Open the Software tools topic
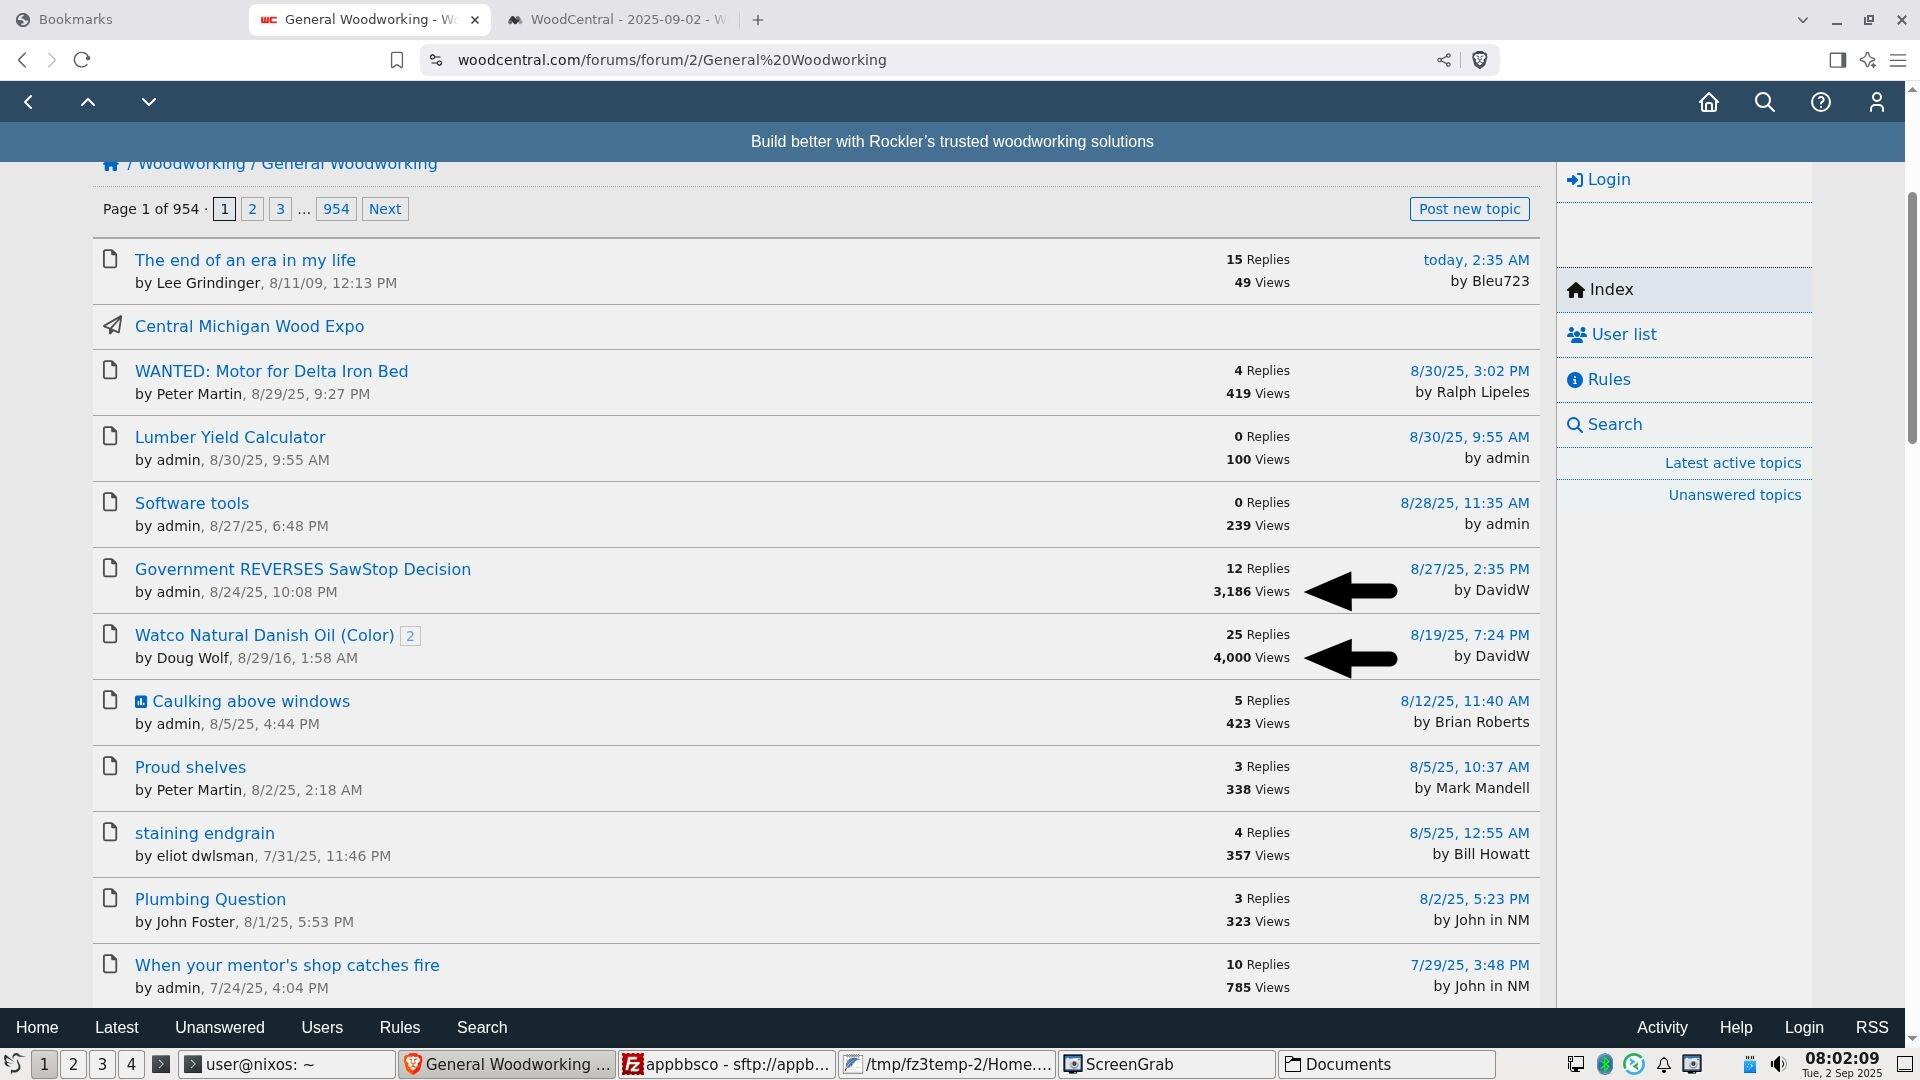The height and width of the screenshot is (1080, 1920). pos(192,503)
